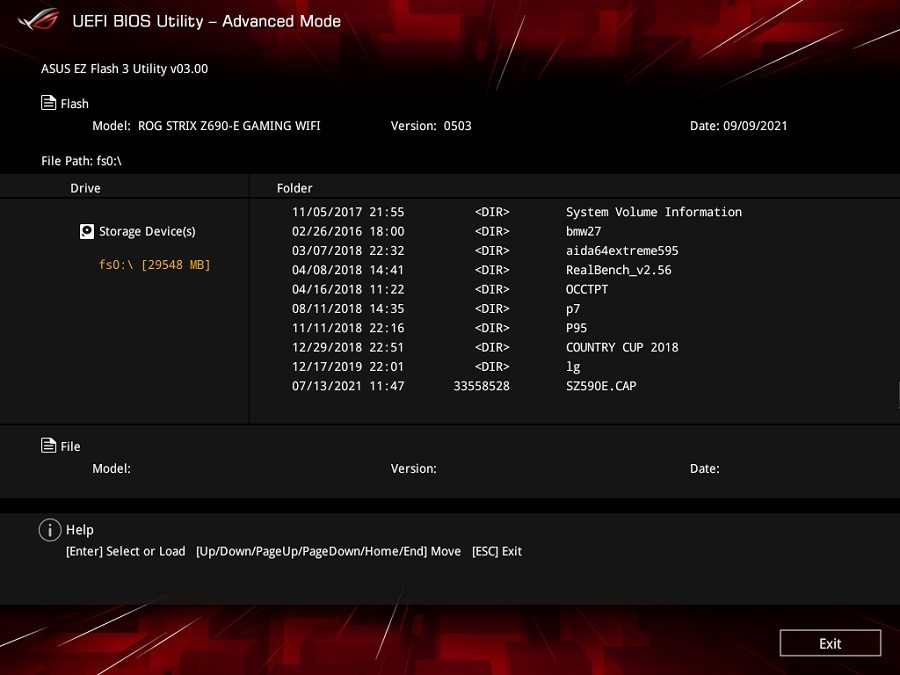Click the [Enter] Select or Load hint
Screen dimensions: 900x675
[126, 551]
